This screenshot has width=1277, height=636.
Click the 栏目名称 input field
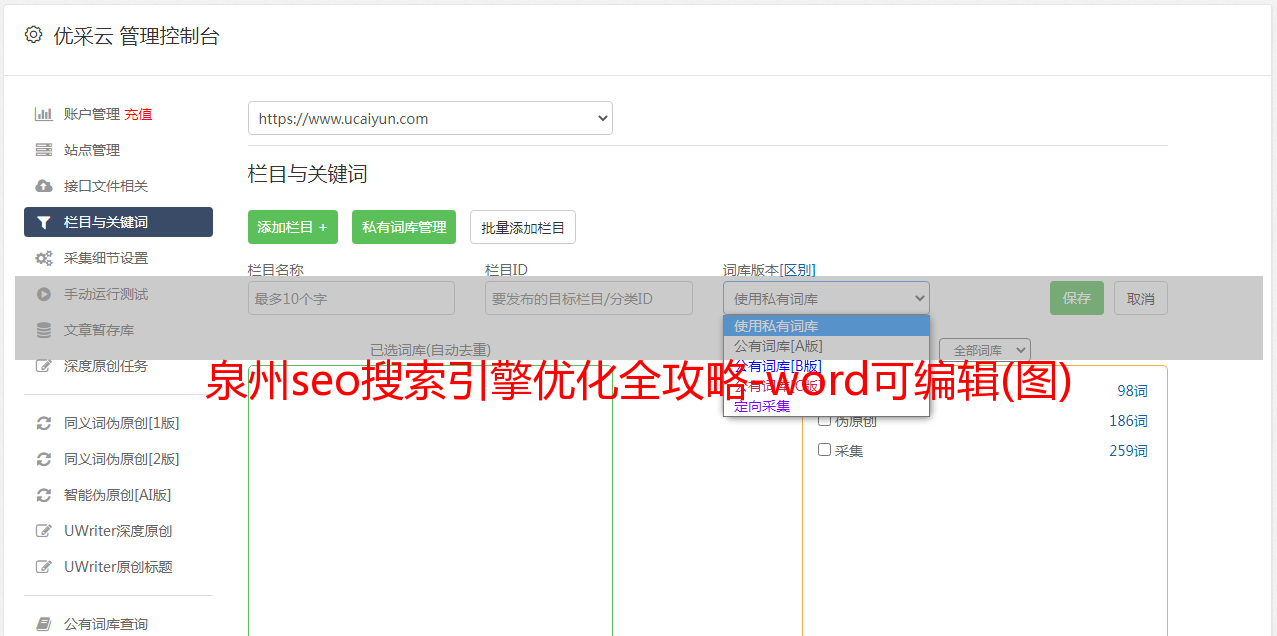click(351, 298)
